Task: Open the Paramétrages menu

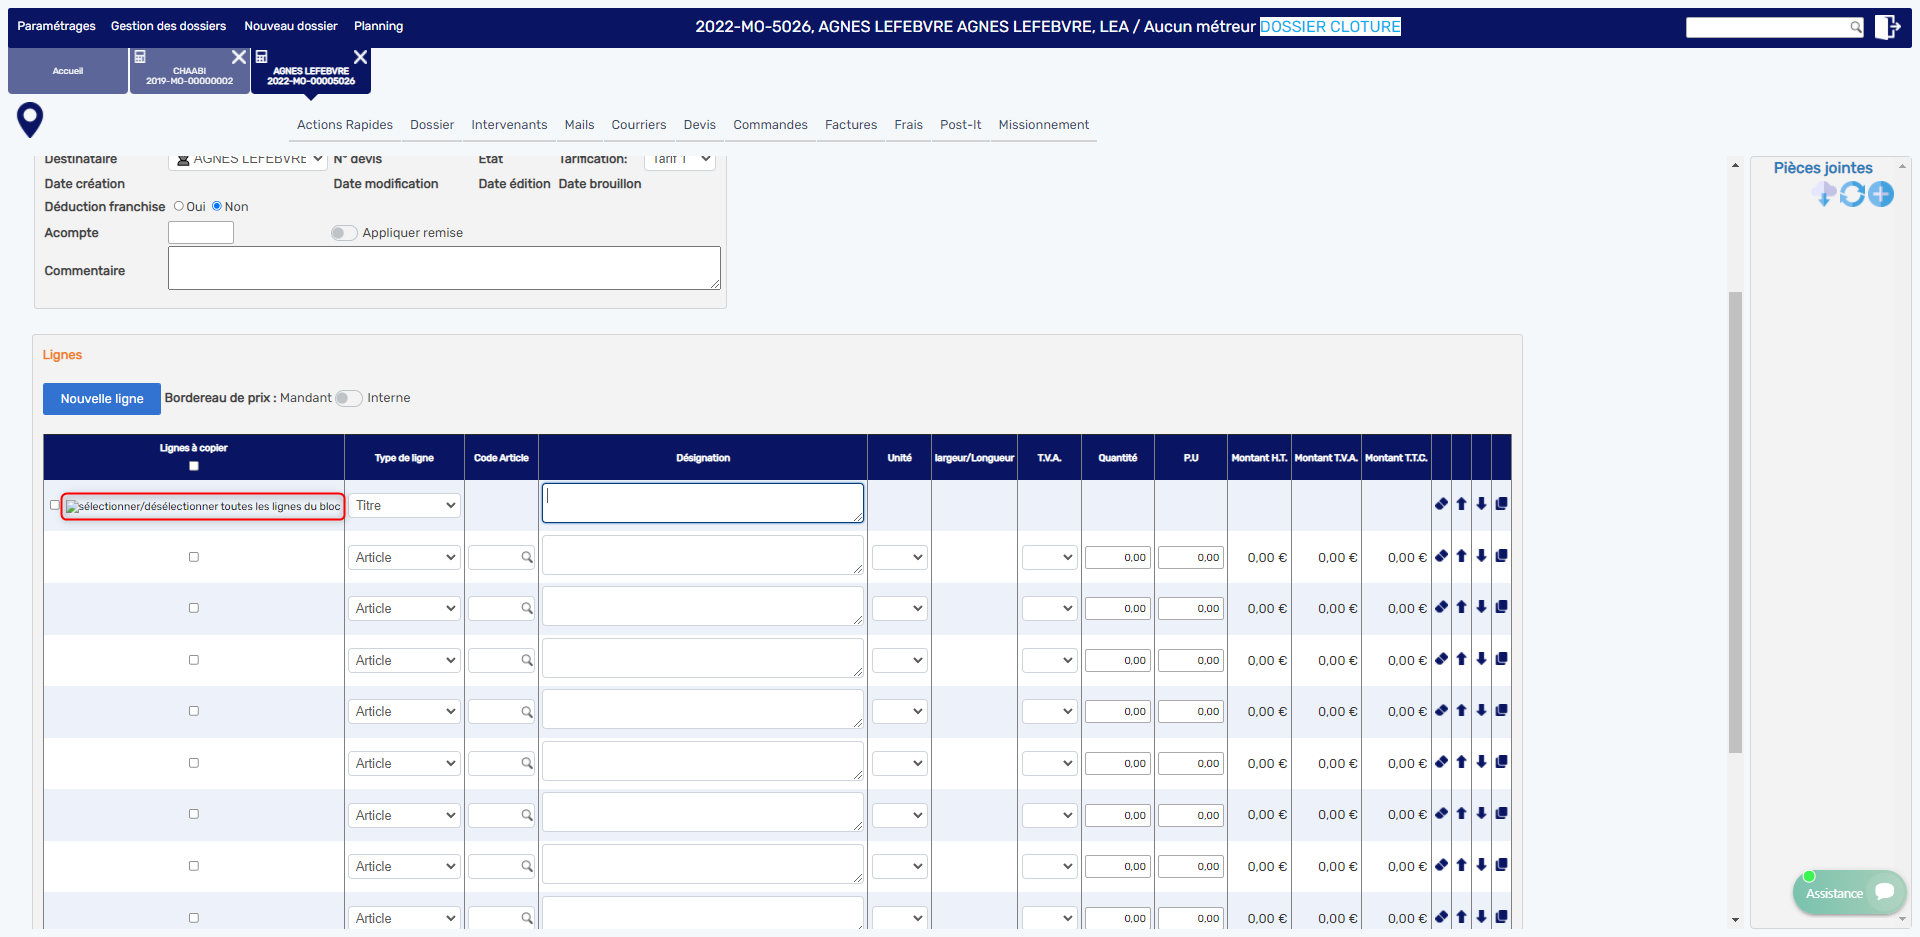Action: coord(56,26)
